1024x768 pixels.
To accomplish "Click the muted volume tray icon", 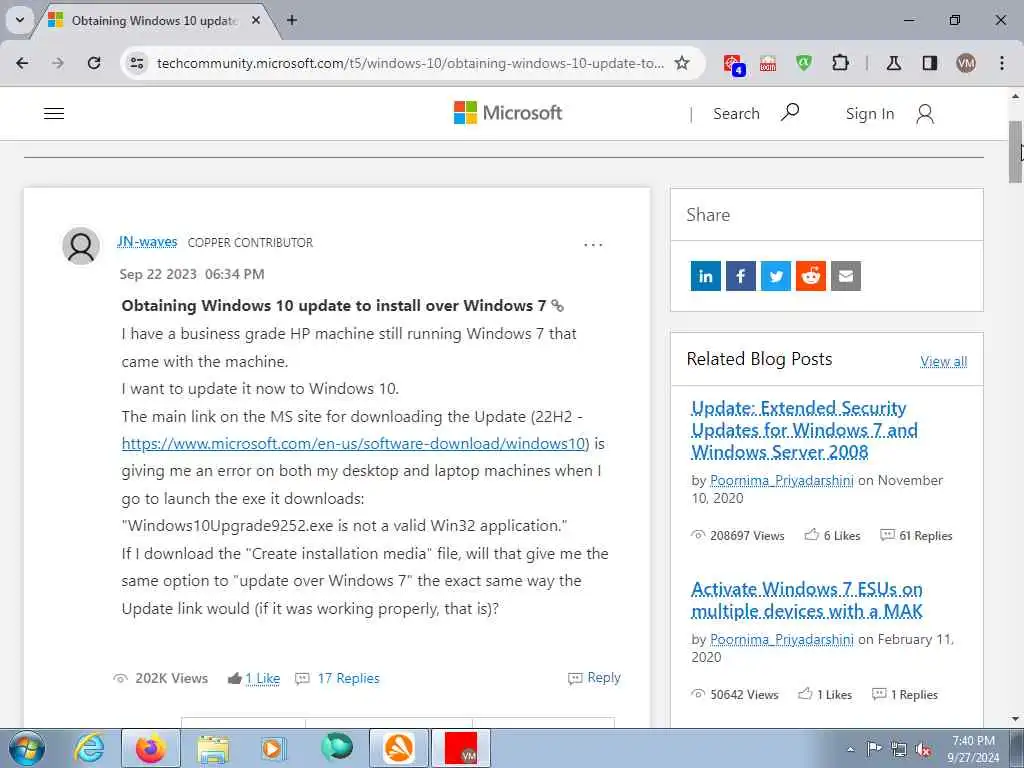I will (x=923, y=749).
